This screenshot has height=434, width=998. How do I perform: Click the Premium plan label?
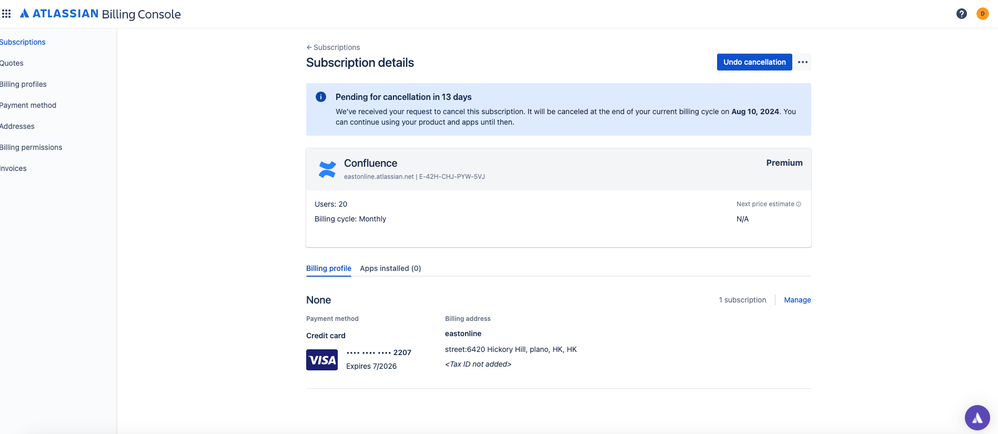(784, 163)
